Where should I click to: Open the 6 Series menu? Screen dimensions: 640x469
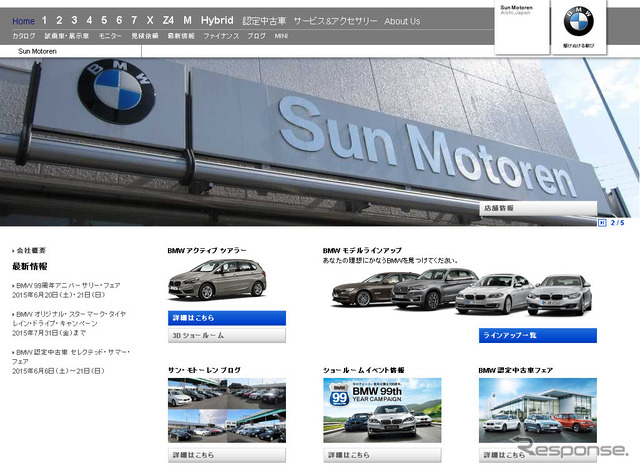click(x=119, y=20)
